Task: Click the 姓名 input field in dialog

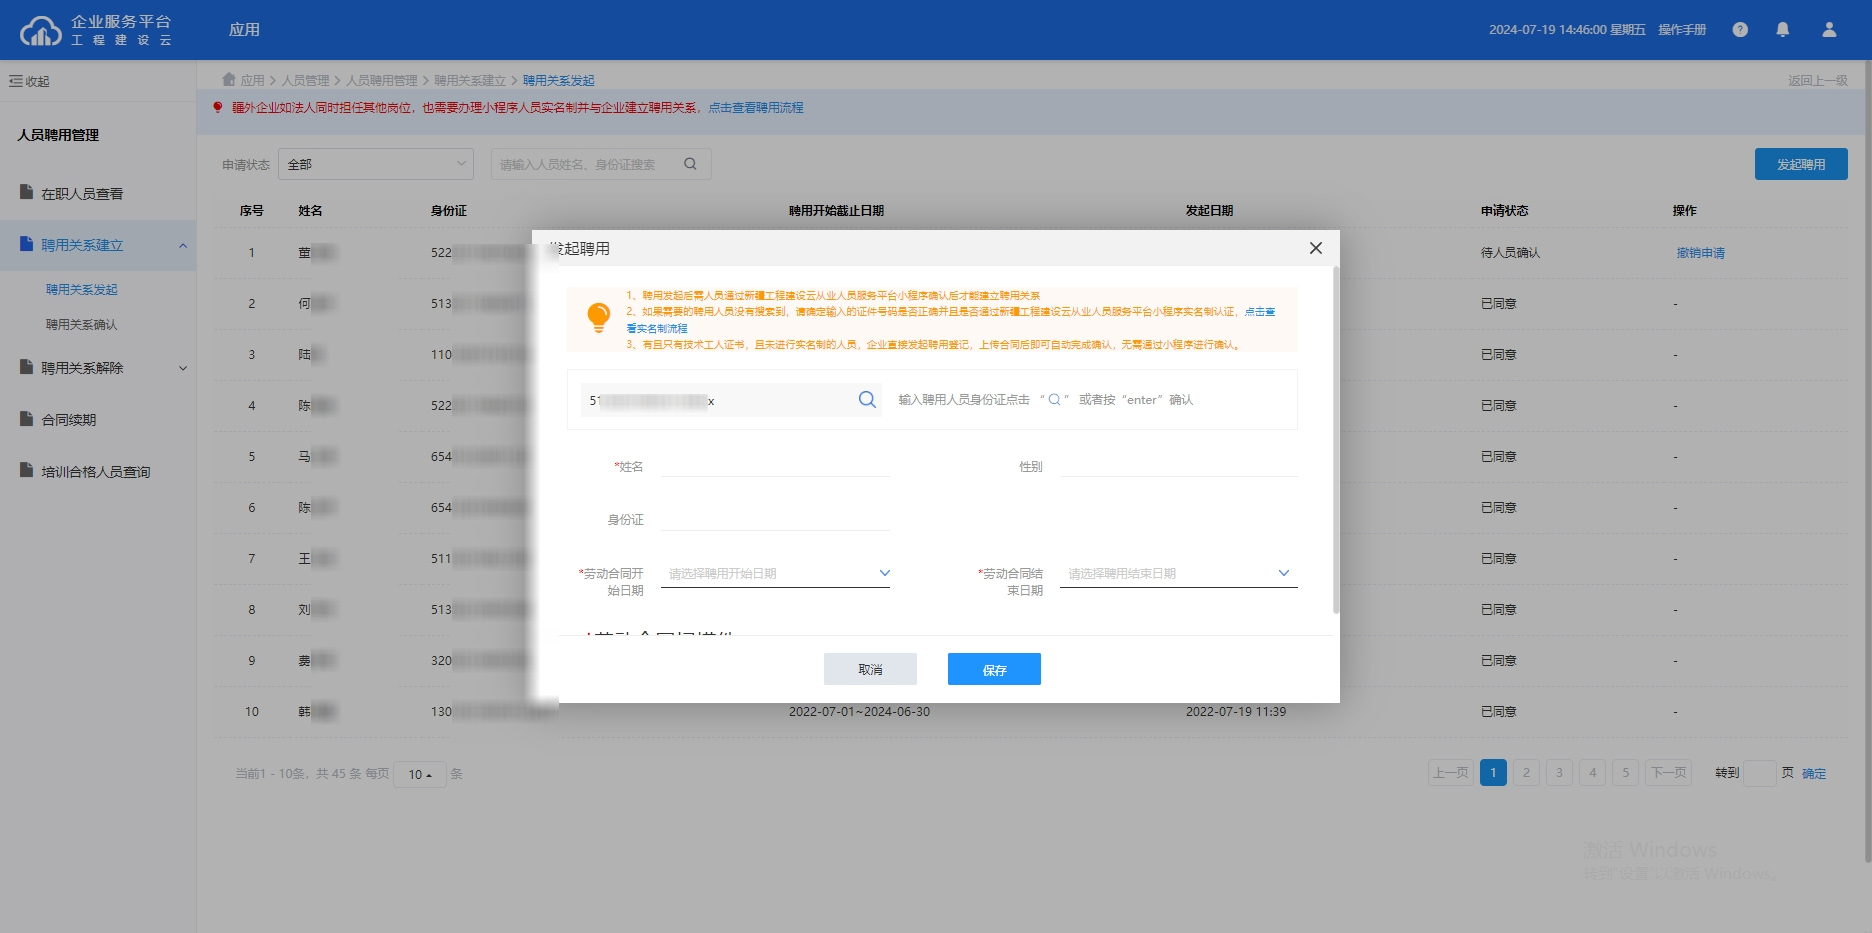Action: click(775, 466)
